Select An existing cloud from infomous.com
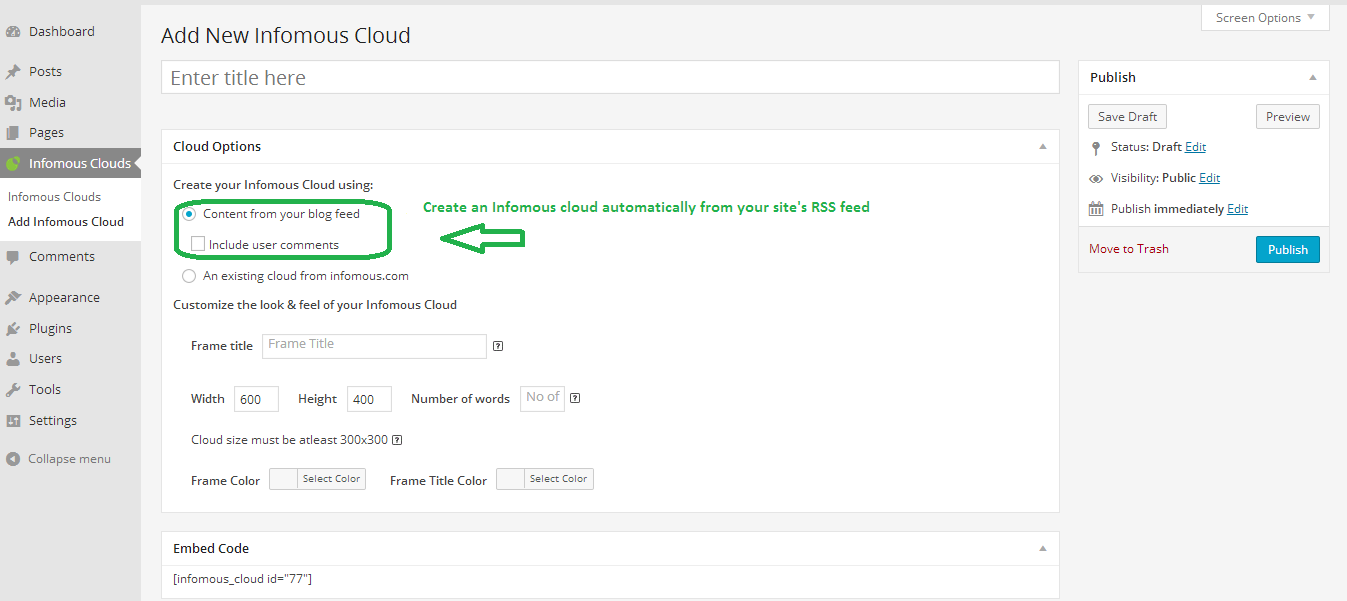Viewport: 1347px width, 601px height. 189,276
